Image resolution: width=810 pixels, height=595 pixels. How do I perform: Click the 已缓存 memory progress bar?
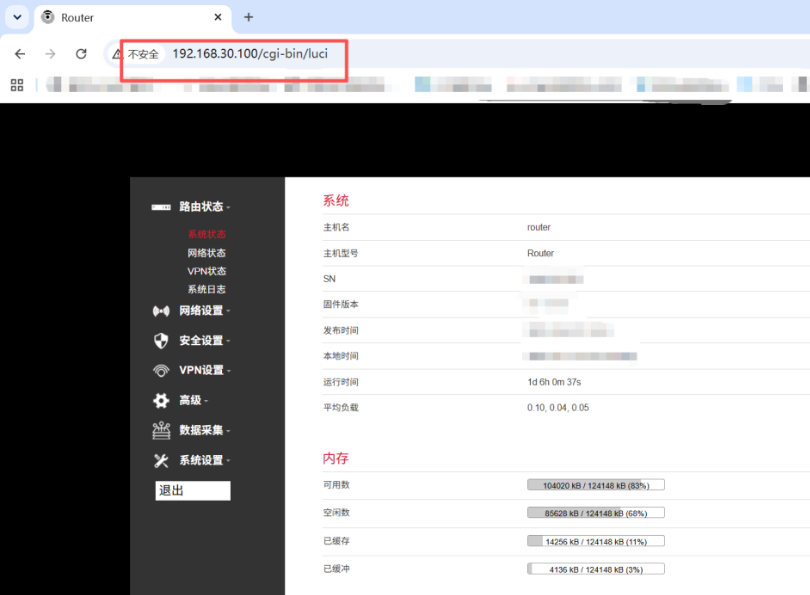(x=596, y=541)
